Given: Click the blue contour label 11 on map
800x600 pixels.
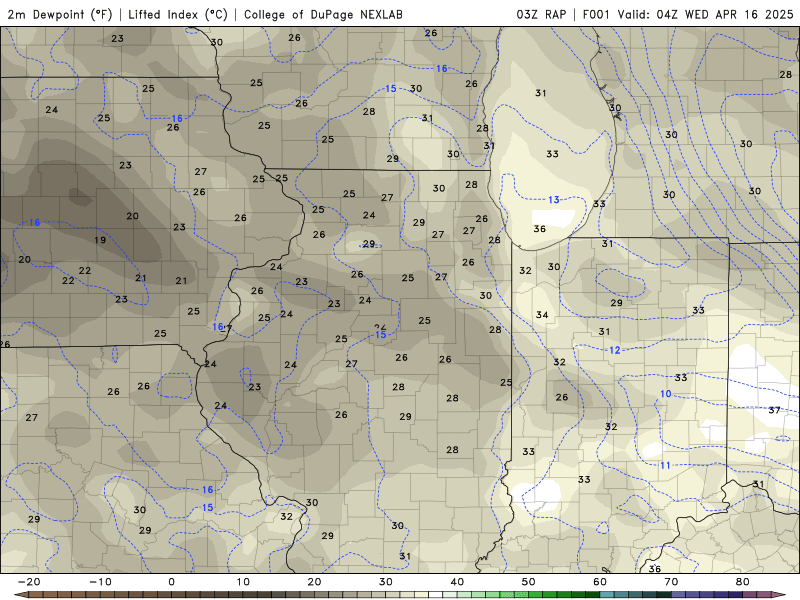Looking at the screenshot, I should (x=665, y=465).
